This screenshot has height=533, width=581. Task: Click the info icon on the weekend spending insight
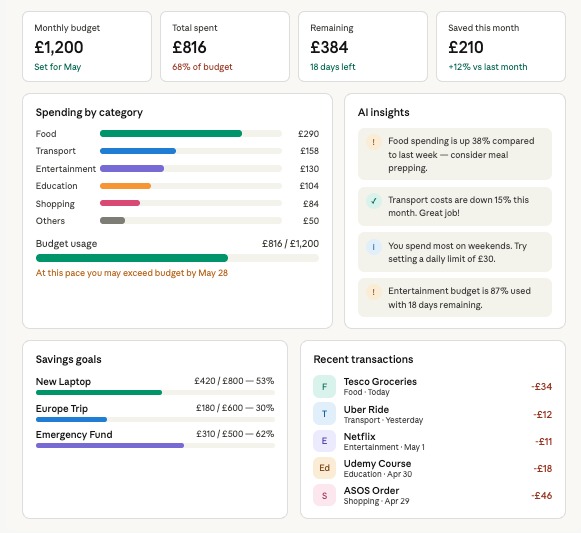pyautogui.click(x=374, y=247)
